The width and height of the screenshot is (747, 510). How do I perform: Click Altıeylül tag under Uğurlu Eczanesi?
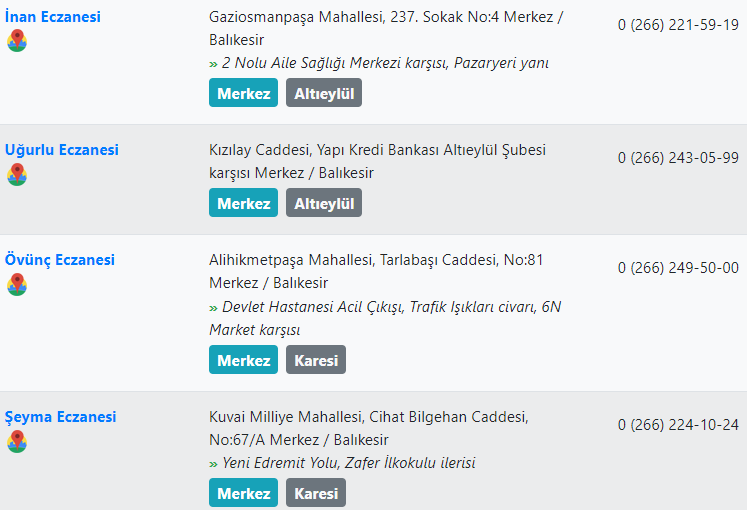point(324,203)
